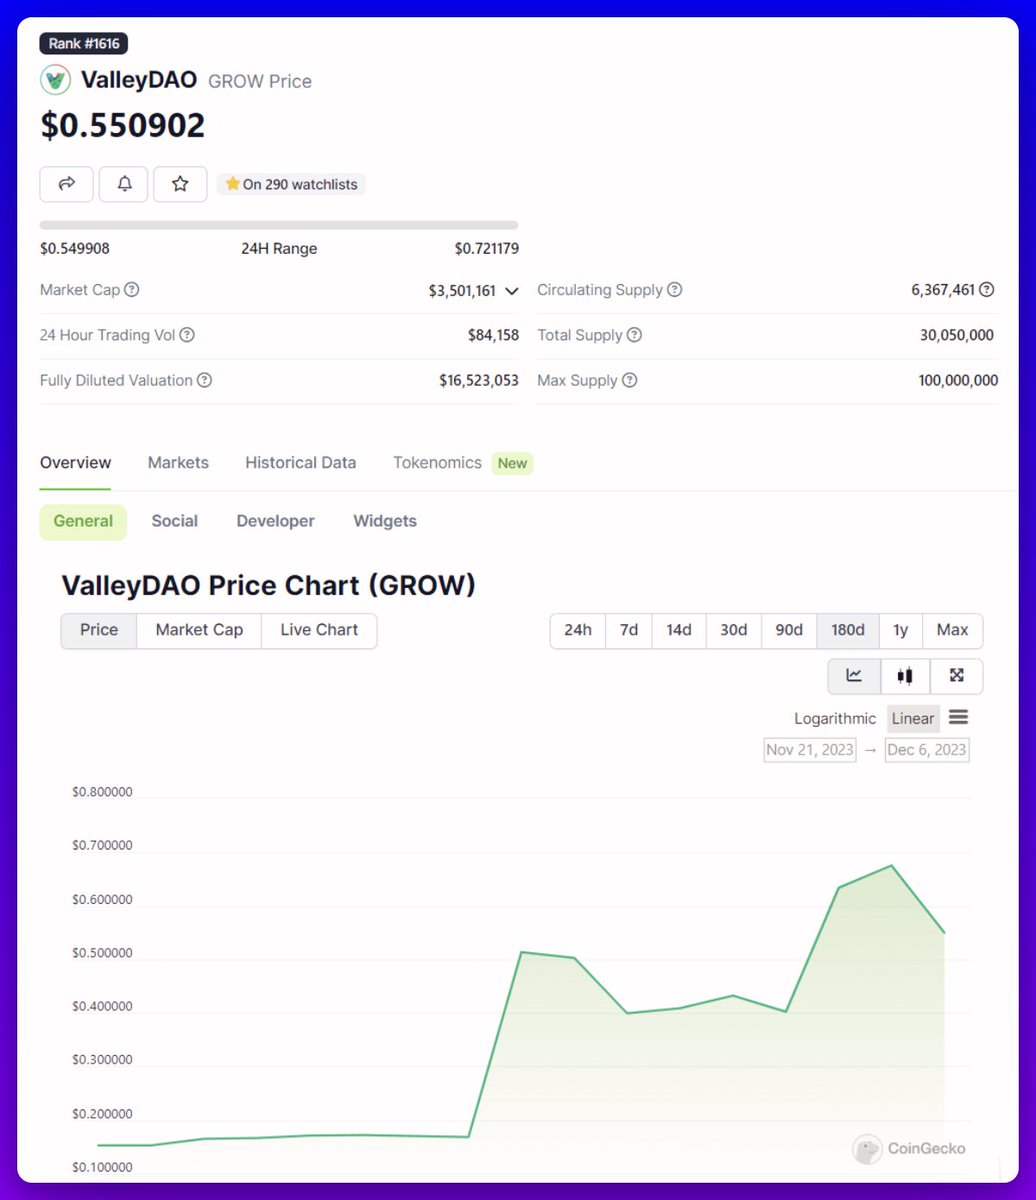Screen dimensions: 1036x1200
Task: Click the $3,501,161 market cap value
Action: (x=462, y=291)
